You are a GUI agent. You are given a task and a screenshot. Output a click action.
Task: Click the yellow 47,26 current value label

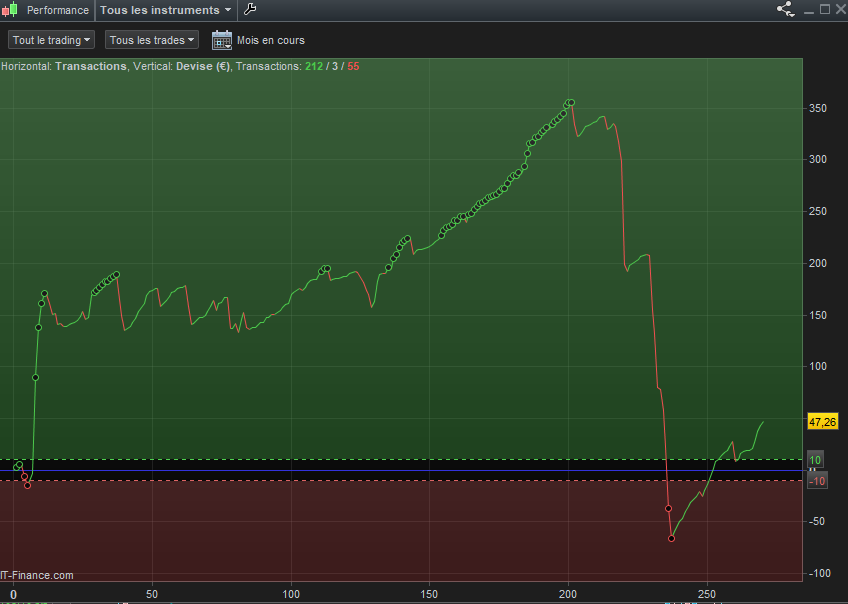(823, 422)
